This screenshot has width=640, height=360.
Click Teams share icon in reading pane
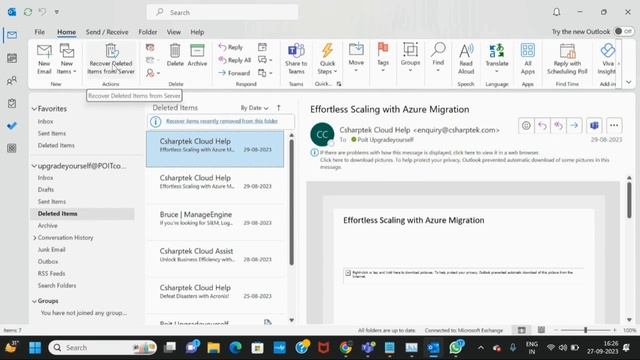click(594, 126)
